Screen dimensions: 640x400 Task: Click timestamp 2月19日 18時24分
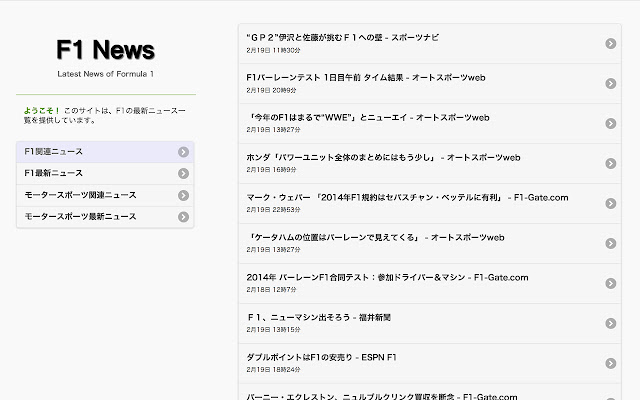pos(273,369)
